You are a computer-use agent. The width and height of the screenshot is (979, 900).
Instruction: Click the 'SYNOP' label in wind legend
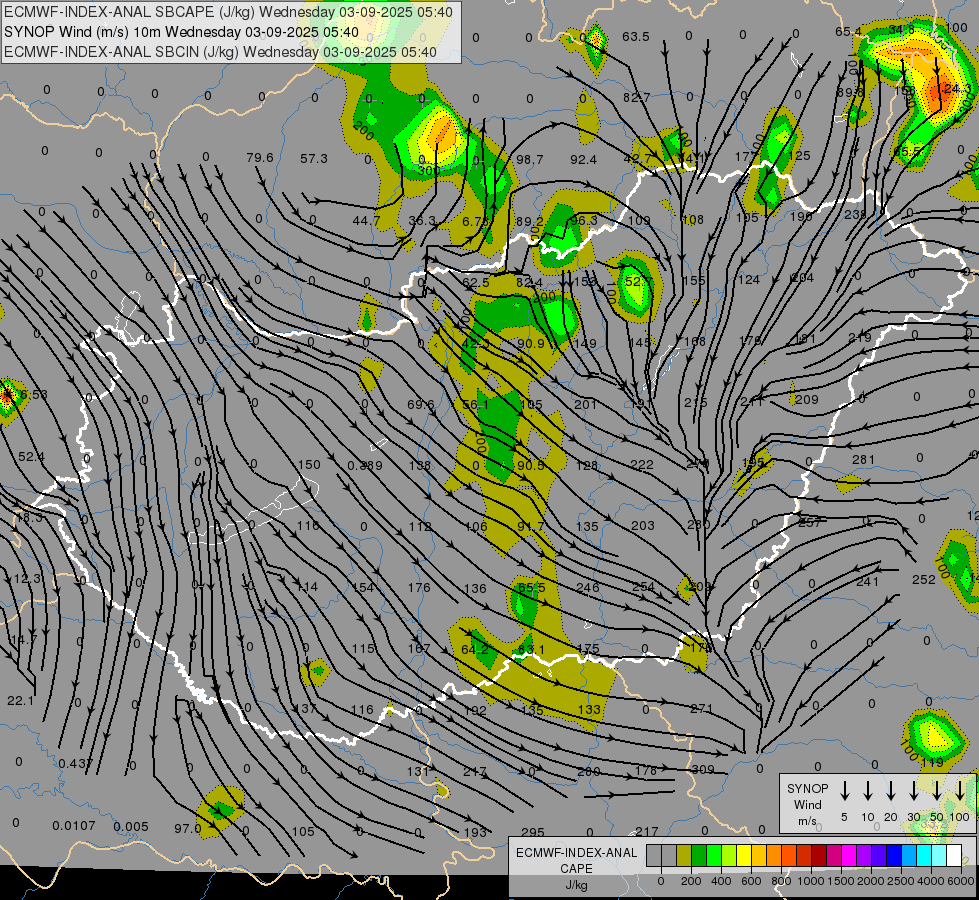click(807, 788)
